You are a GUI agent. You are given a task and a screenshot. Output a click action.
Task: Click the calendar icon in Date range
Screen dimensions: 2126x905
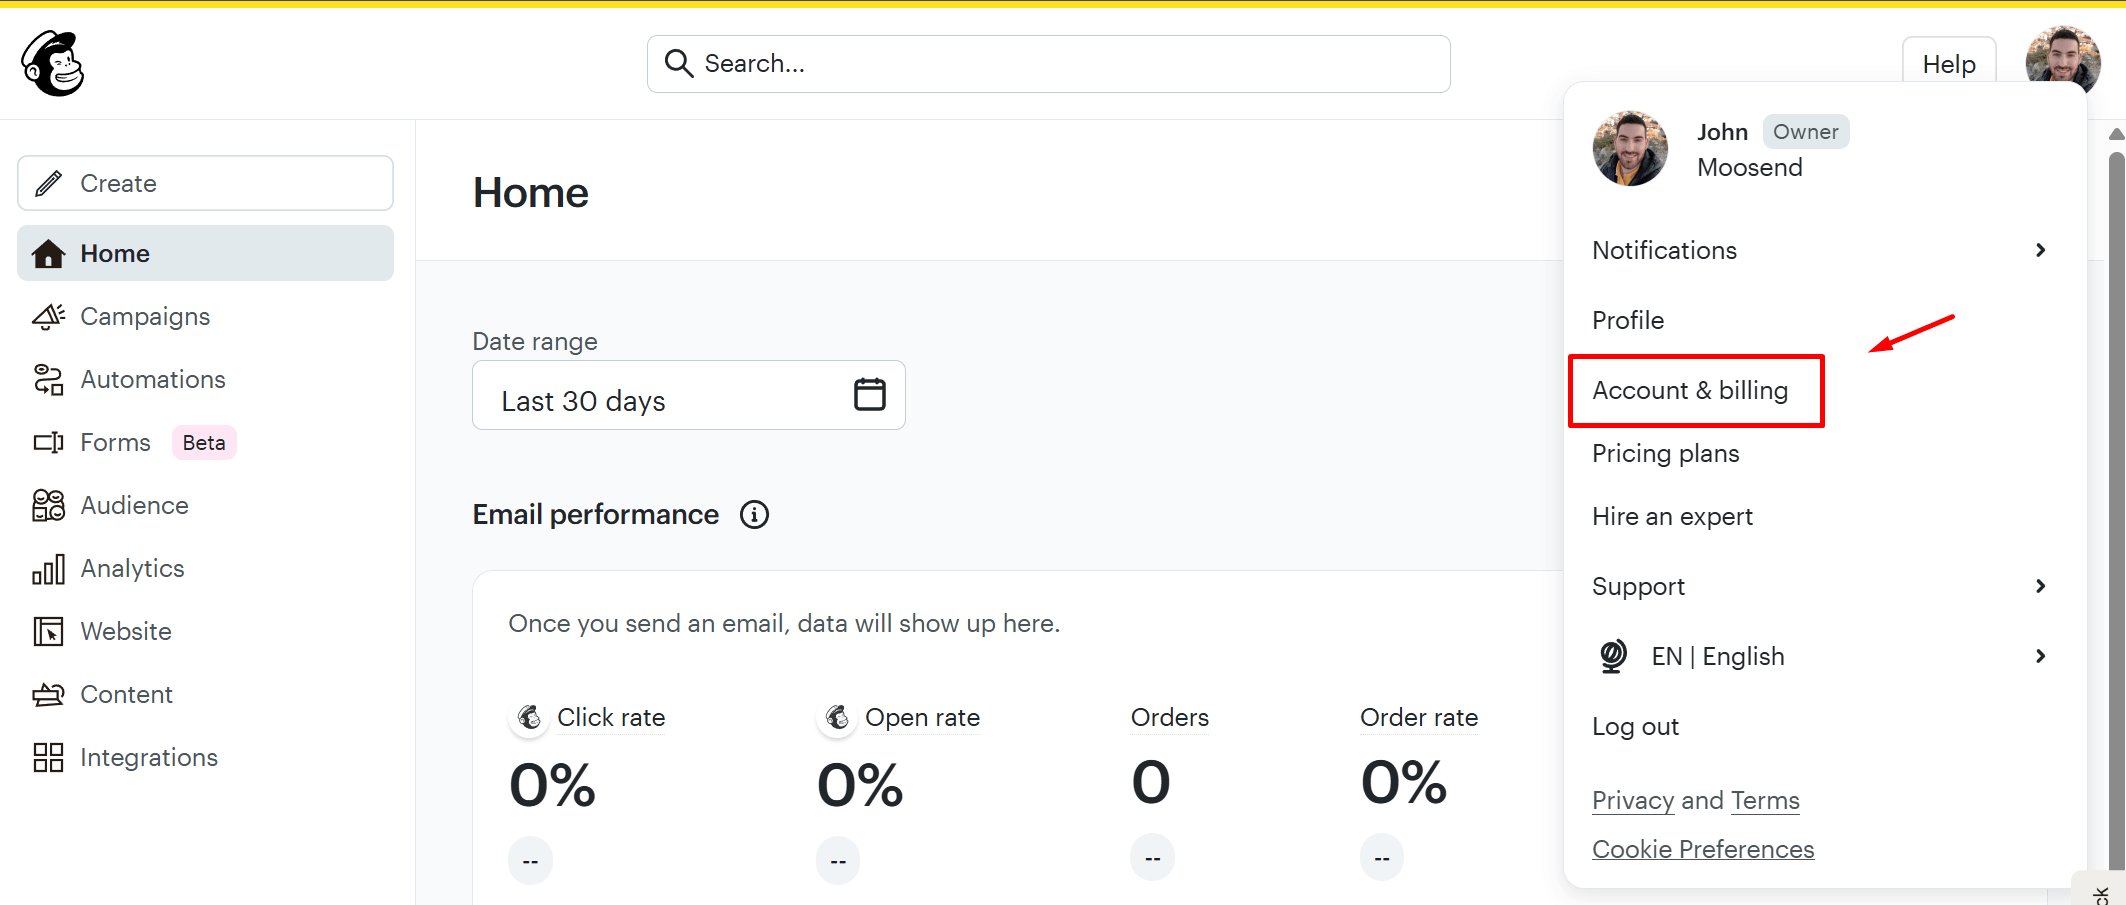point(869,395)
